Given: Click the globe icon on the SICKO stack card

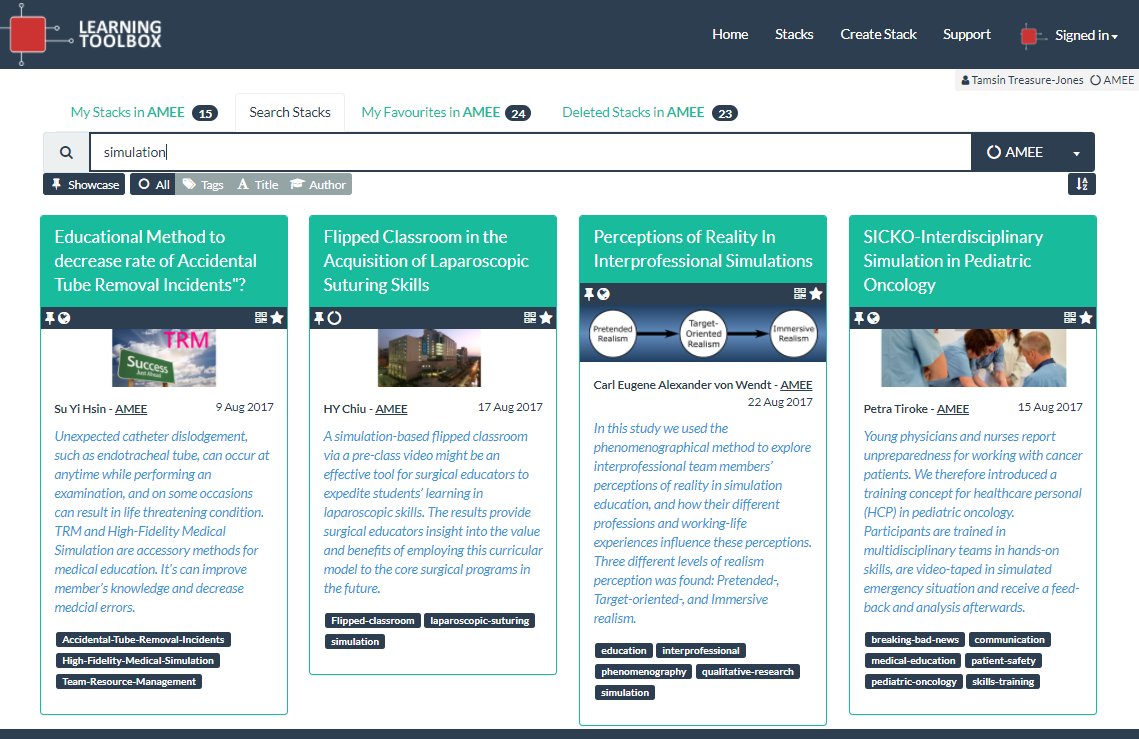Looking at the screenshot, I should coord(874,317).
